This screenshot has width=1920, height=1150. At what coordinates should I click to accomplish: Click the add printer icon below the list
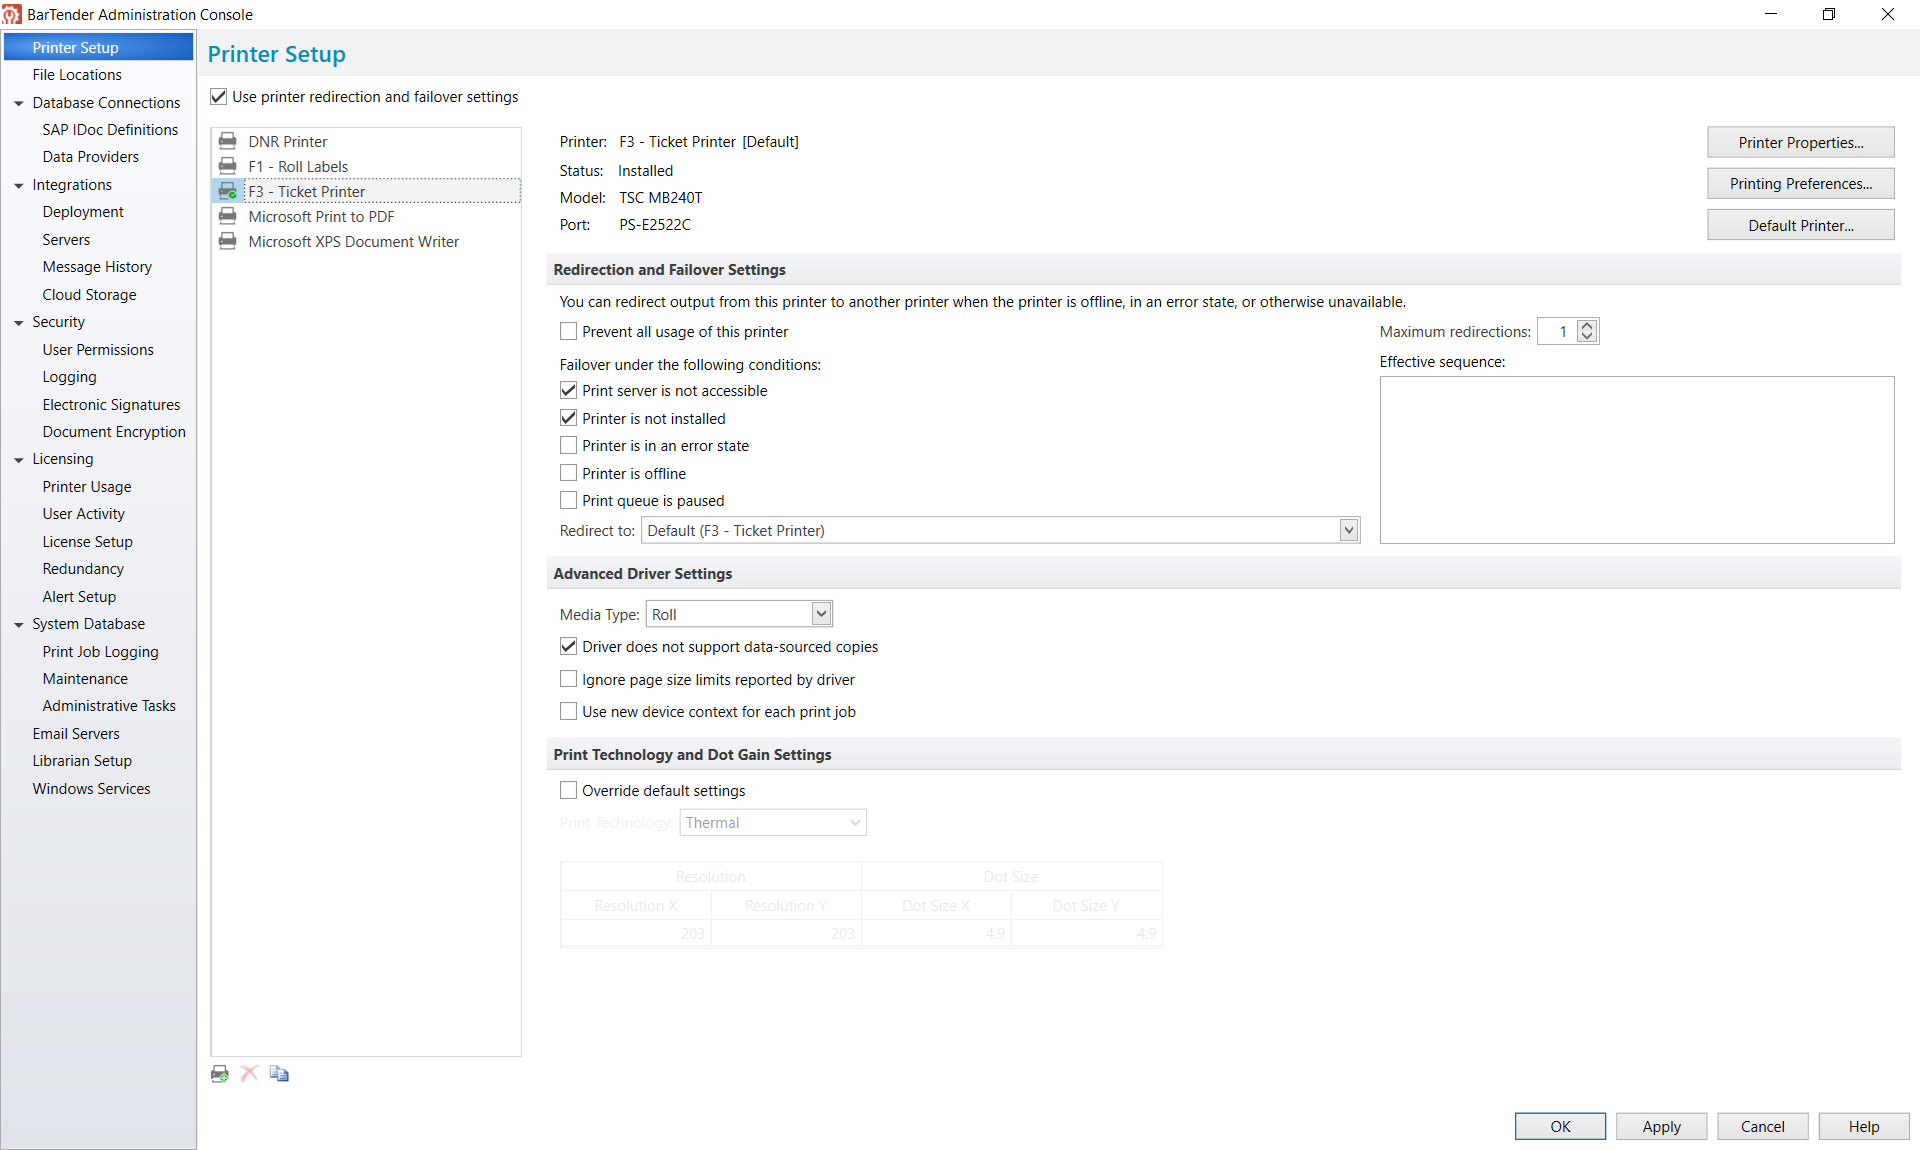click(x=220, y=1074)
